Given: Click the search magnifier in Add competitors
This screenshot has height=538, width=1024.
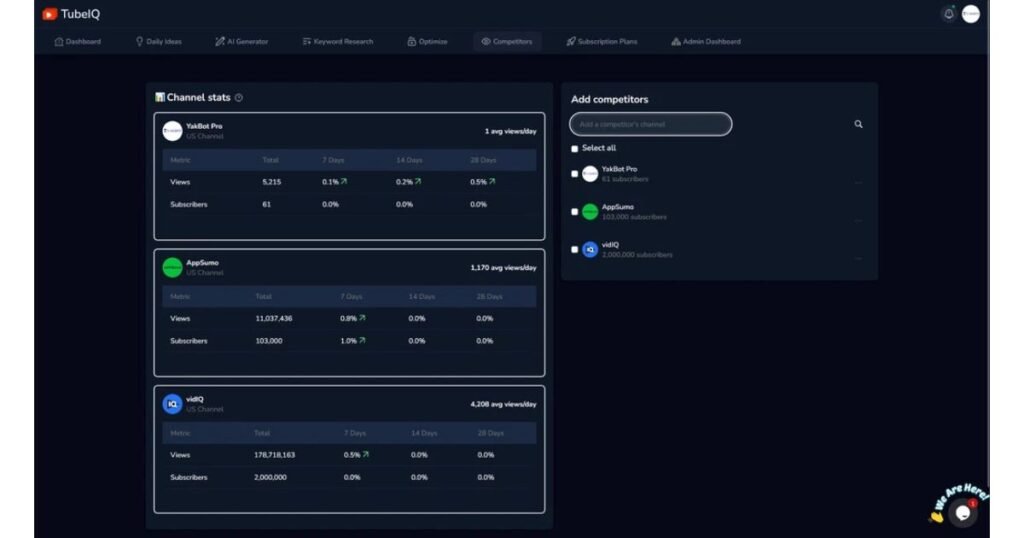Looking at the screenshot, I should 858,124.
